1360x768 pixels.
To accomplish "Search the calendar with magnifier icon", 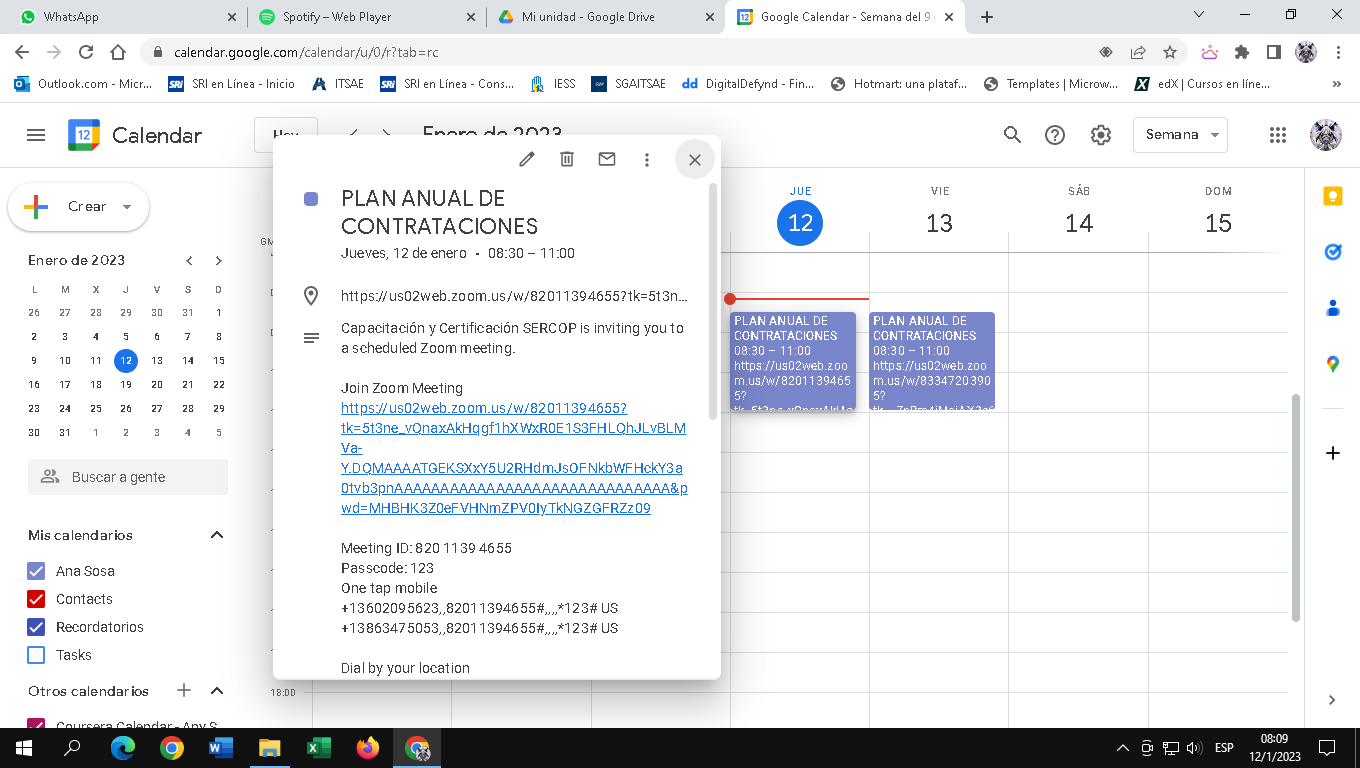I will click(1013, 135).
